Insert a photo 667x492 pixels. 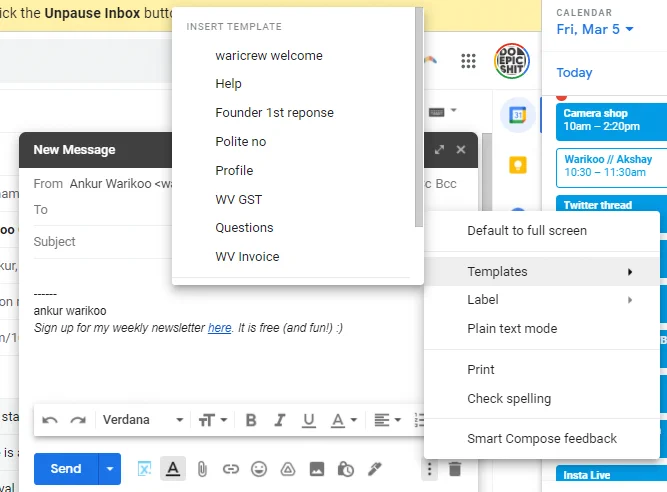coord(317,469)
